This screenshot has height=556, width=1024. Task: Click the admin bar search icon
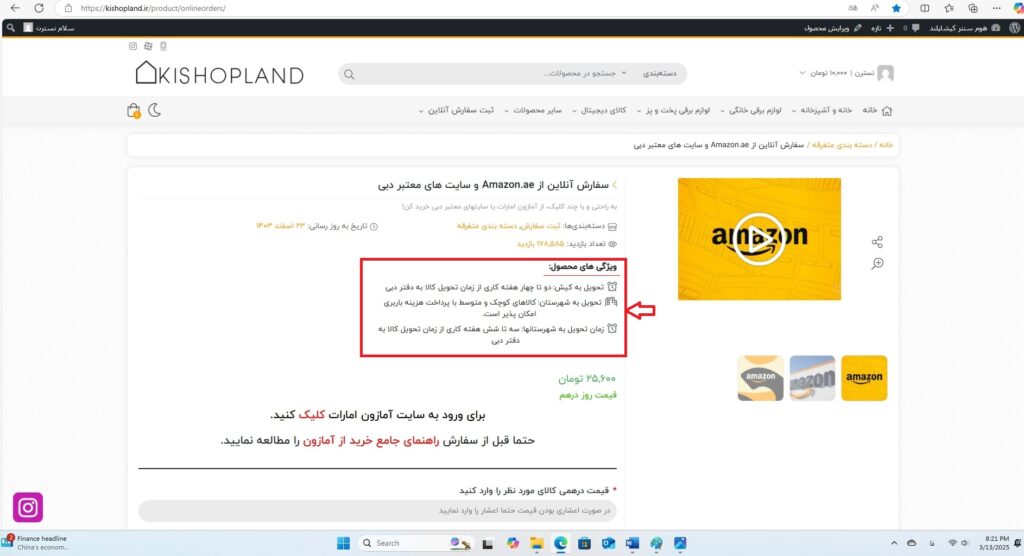click(10, 28)
